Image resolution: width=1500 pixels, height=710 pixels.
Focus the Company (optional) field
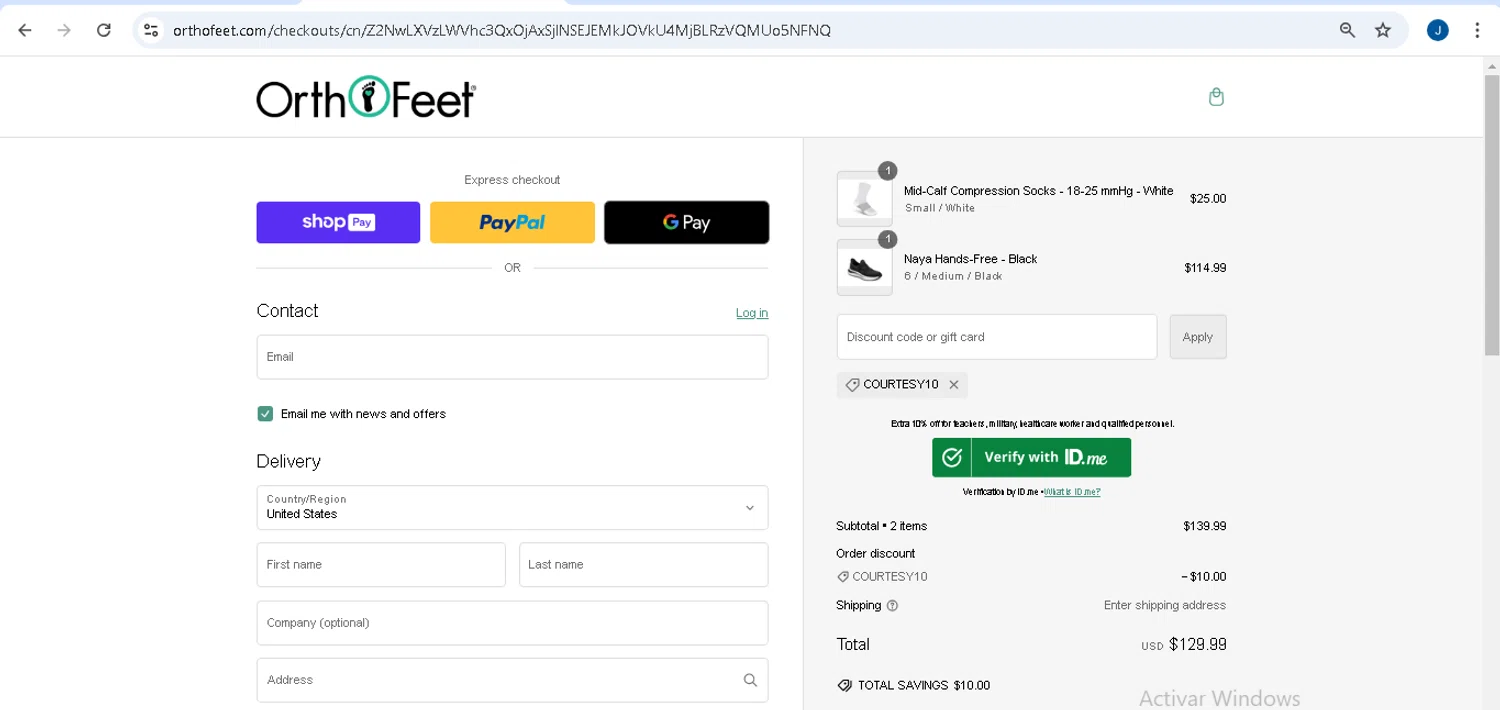point(512,623)
